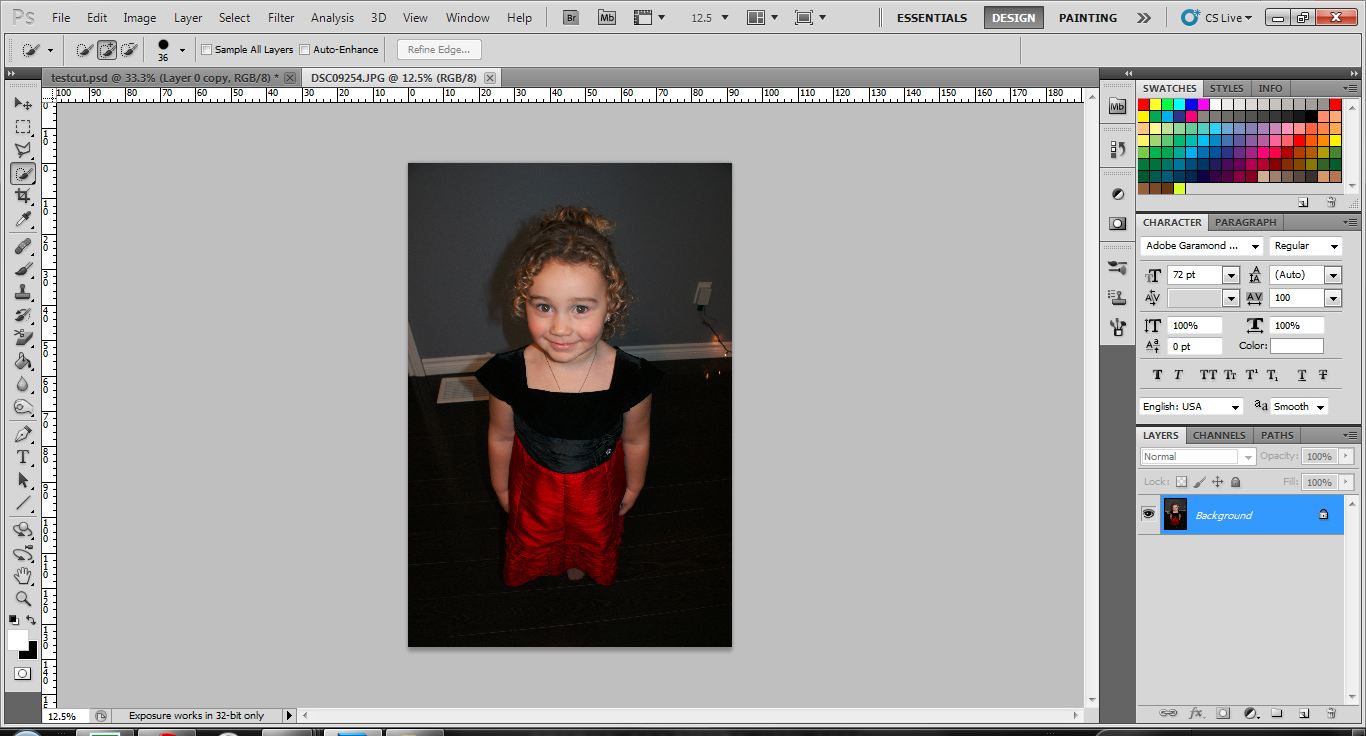The width and height of the screenshot is (1366, 736).
Task: Open the text Color swatch
Action: (1296, 346)
